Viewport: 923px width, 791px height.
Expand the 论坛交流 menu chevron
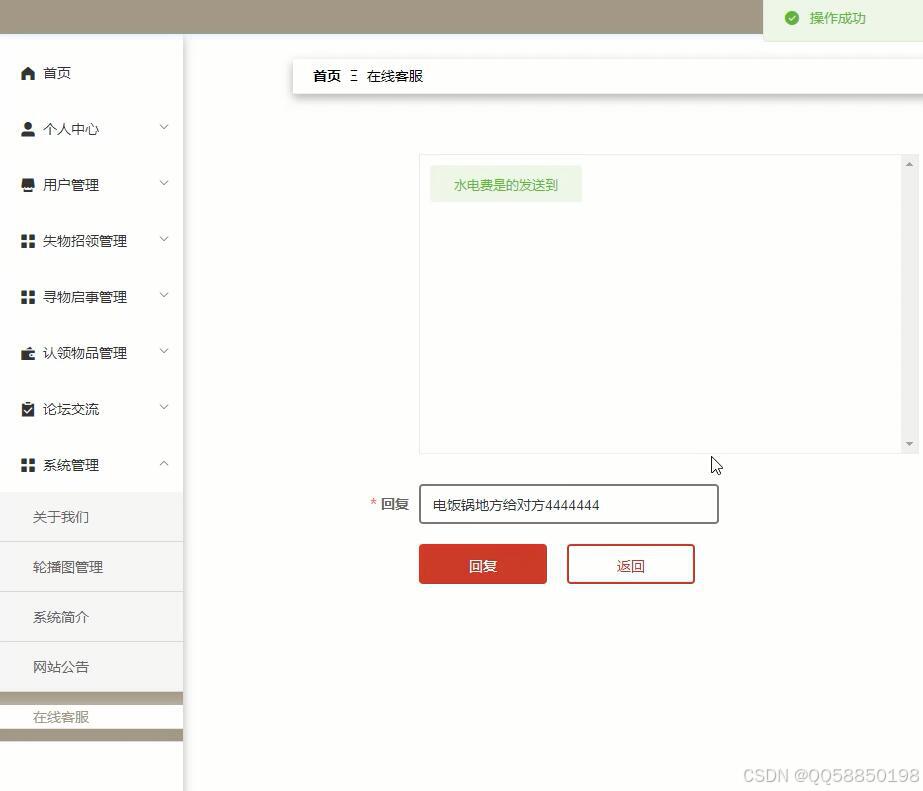(x=164, y=407)
